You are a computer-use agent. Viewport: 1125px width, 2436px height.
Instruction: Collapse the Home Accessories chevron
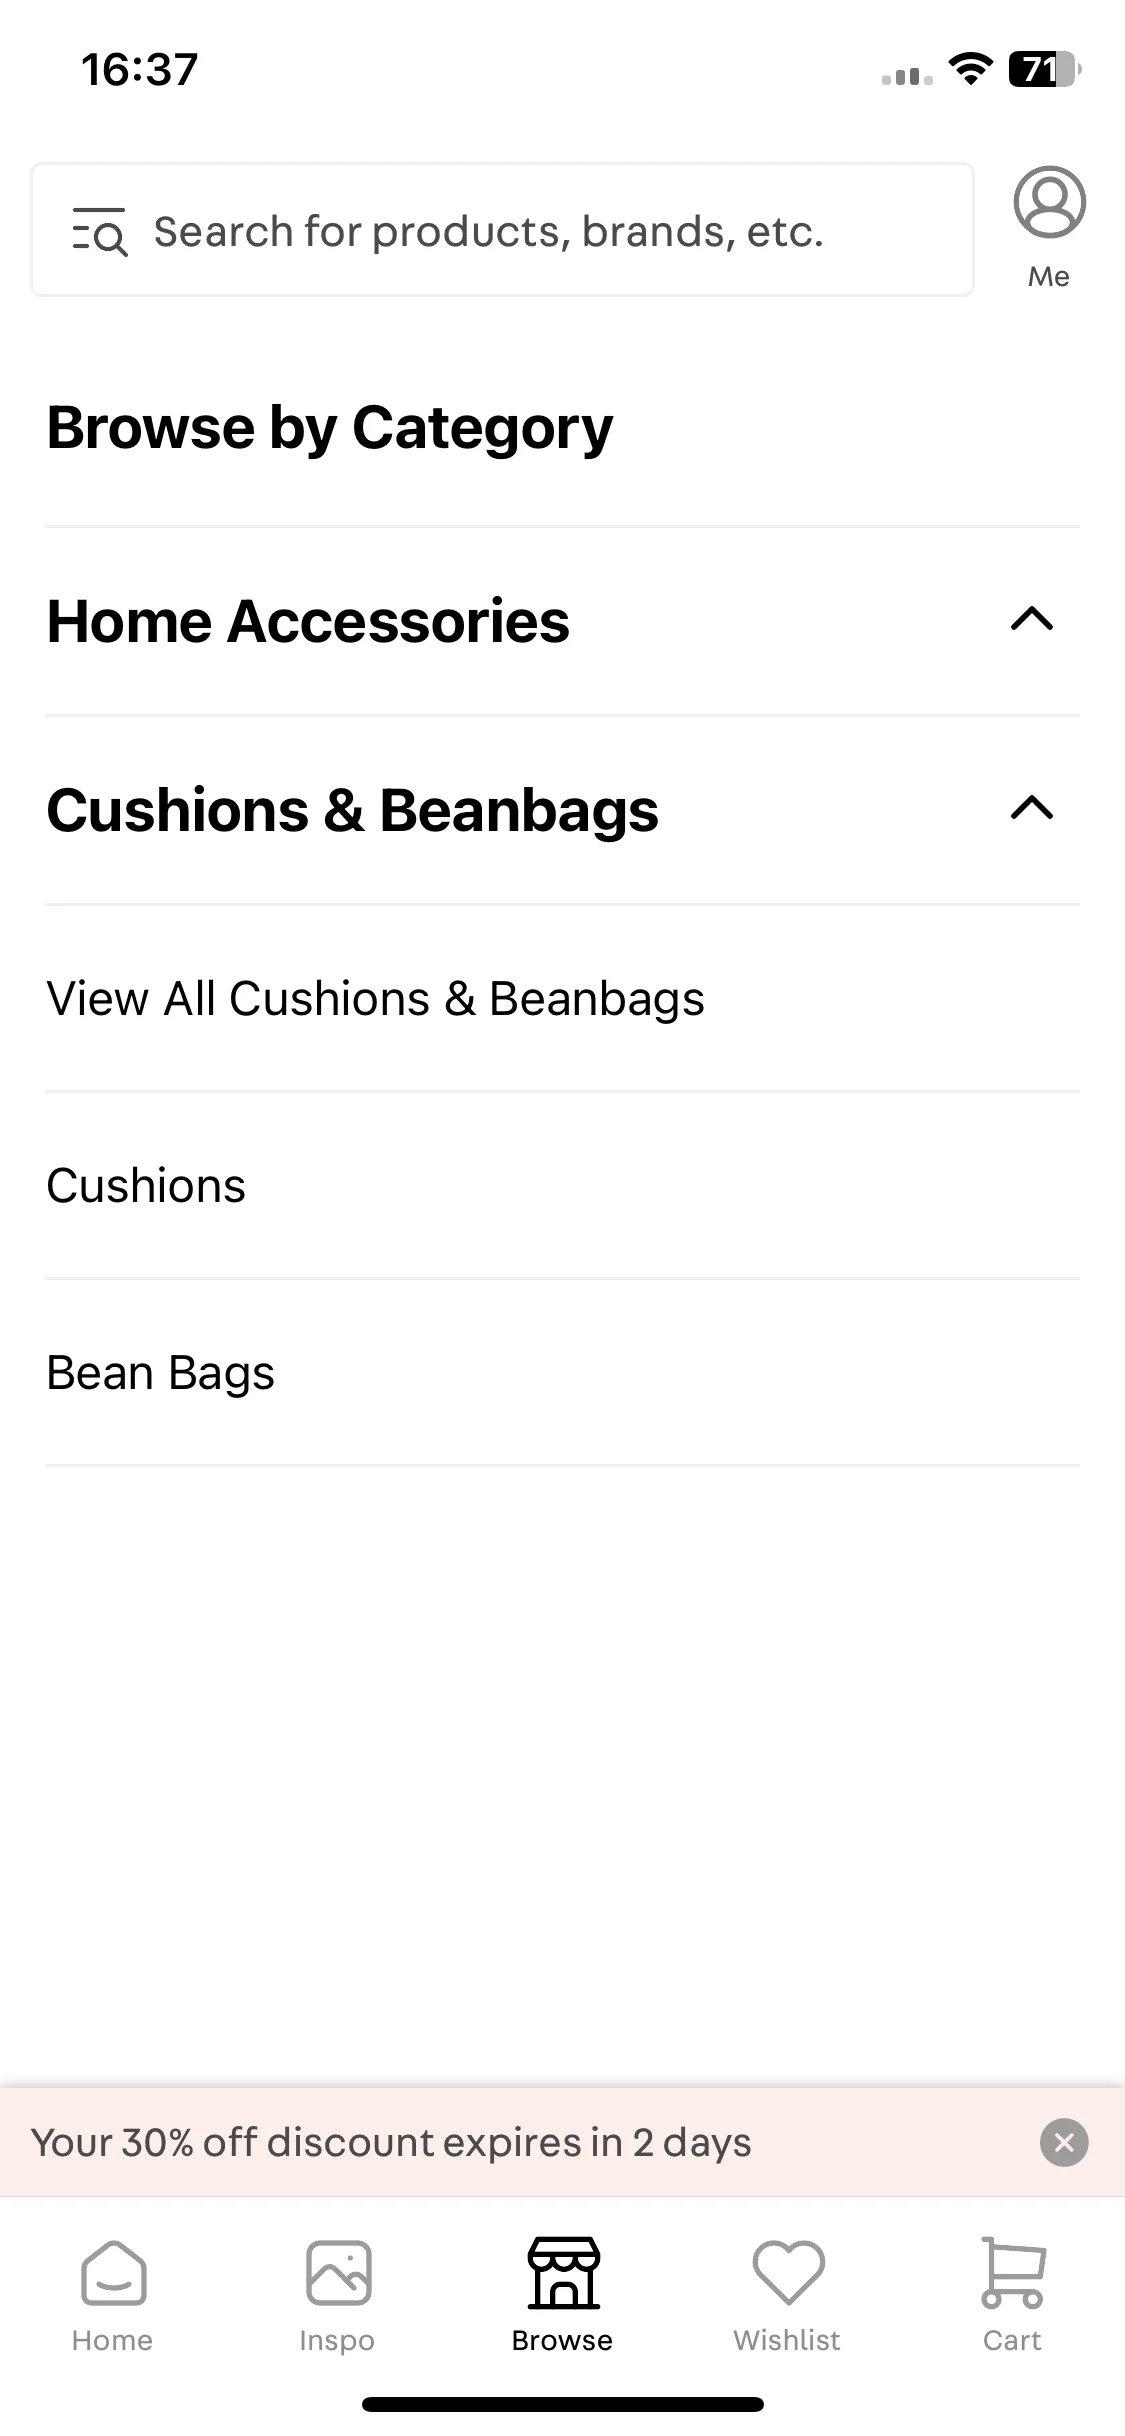1032,620
